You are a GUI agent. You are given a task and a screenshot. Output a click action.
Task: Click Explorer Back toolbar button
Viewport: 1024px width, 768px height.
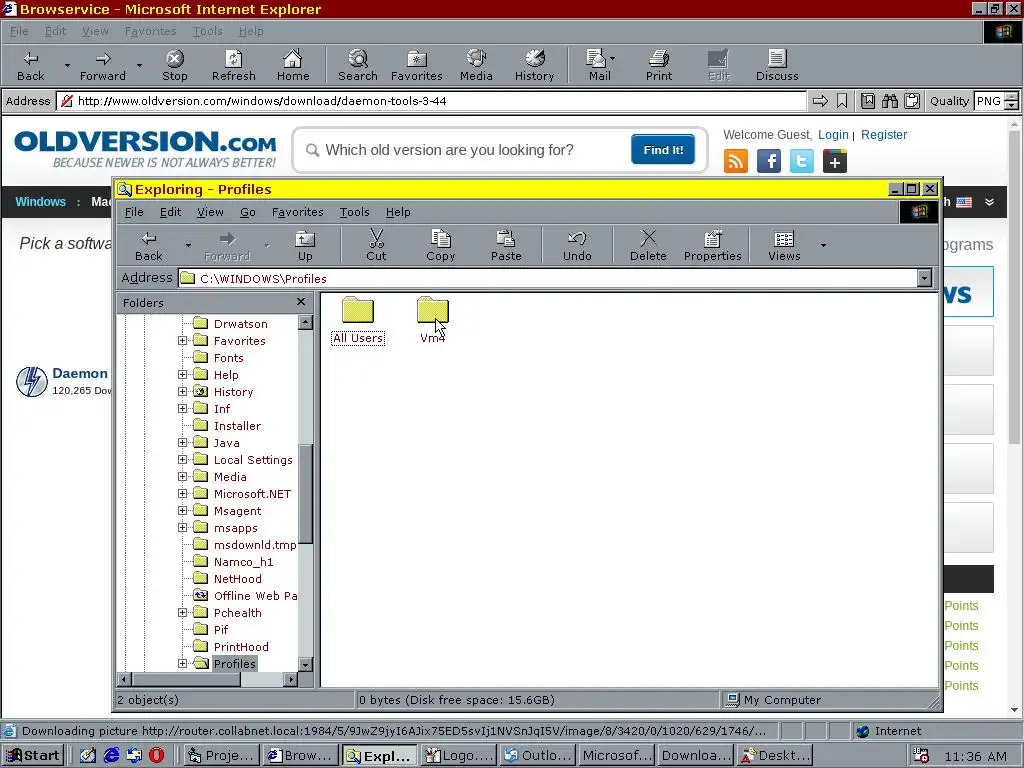(x=149, y=246)
